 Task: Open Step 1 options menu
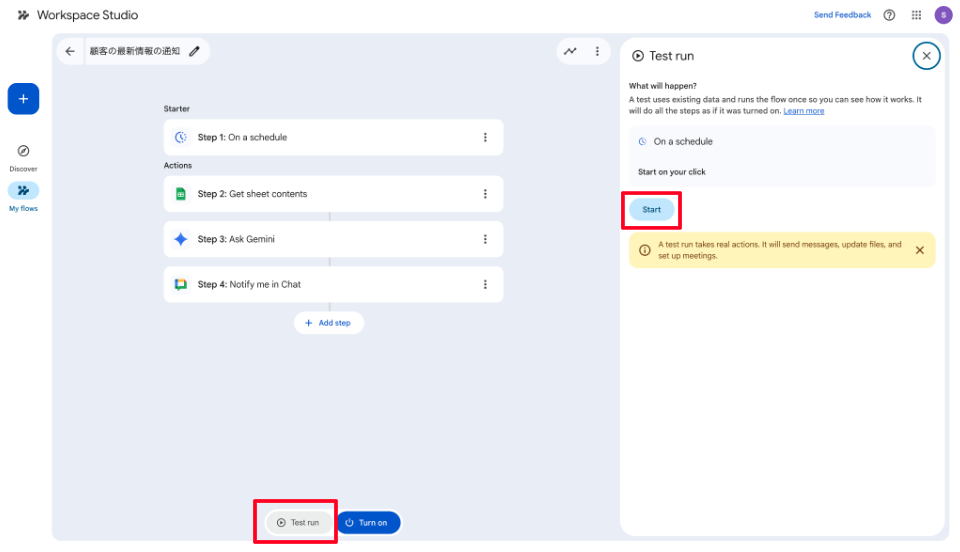485,138
